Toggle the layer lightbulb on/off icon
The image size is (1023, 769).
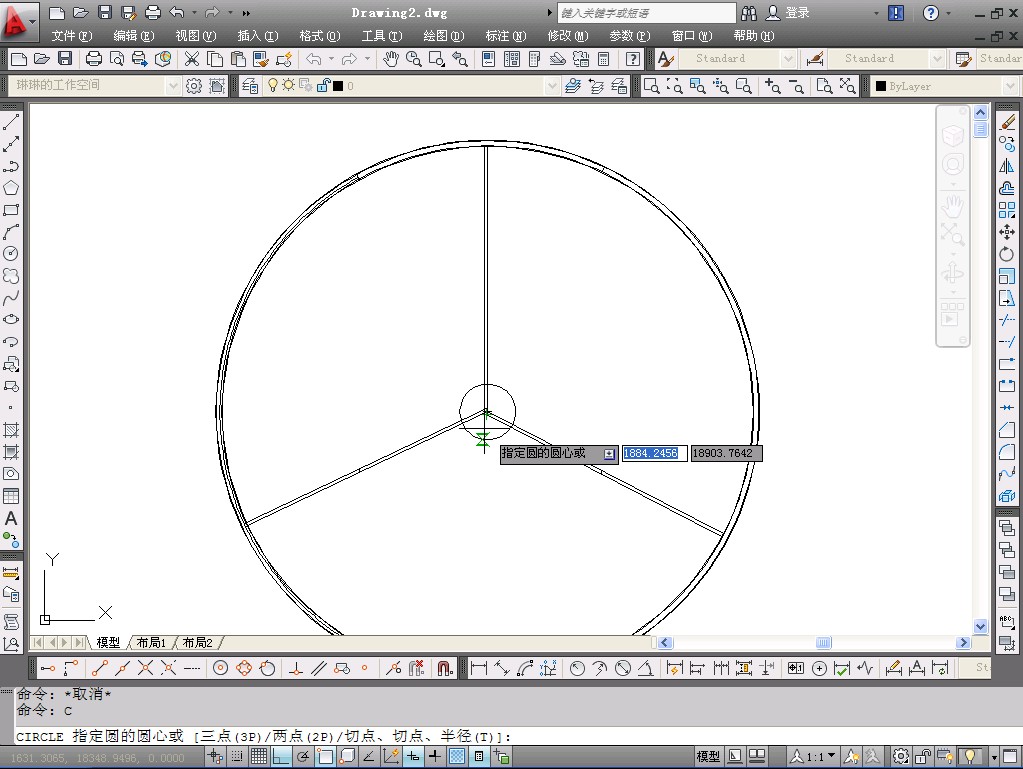click(x=272, y=86)
